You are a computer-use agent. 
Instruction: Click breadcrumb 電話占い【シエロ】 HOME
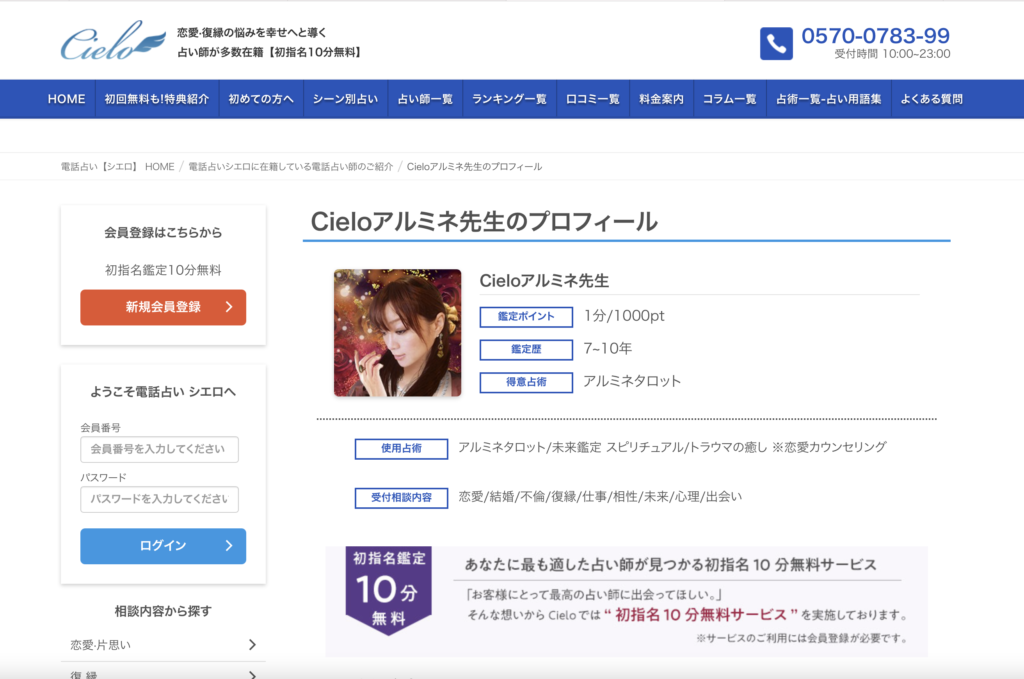[x=118, y=166]
